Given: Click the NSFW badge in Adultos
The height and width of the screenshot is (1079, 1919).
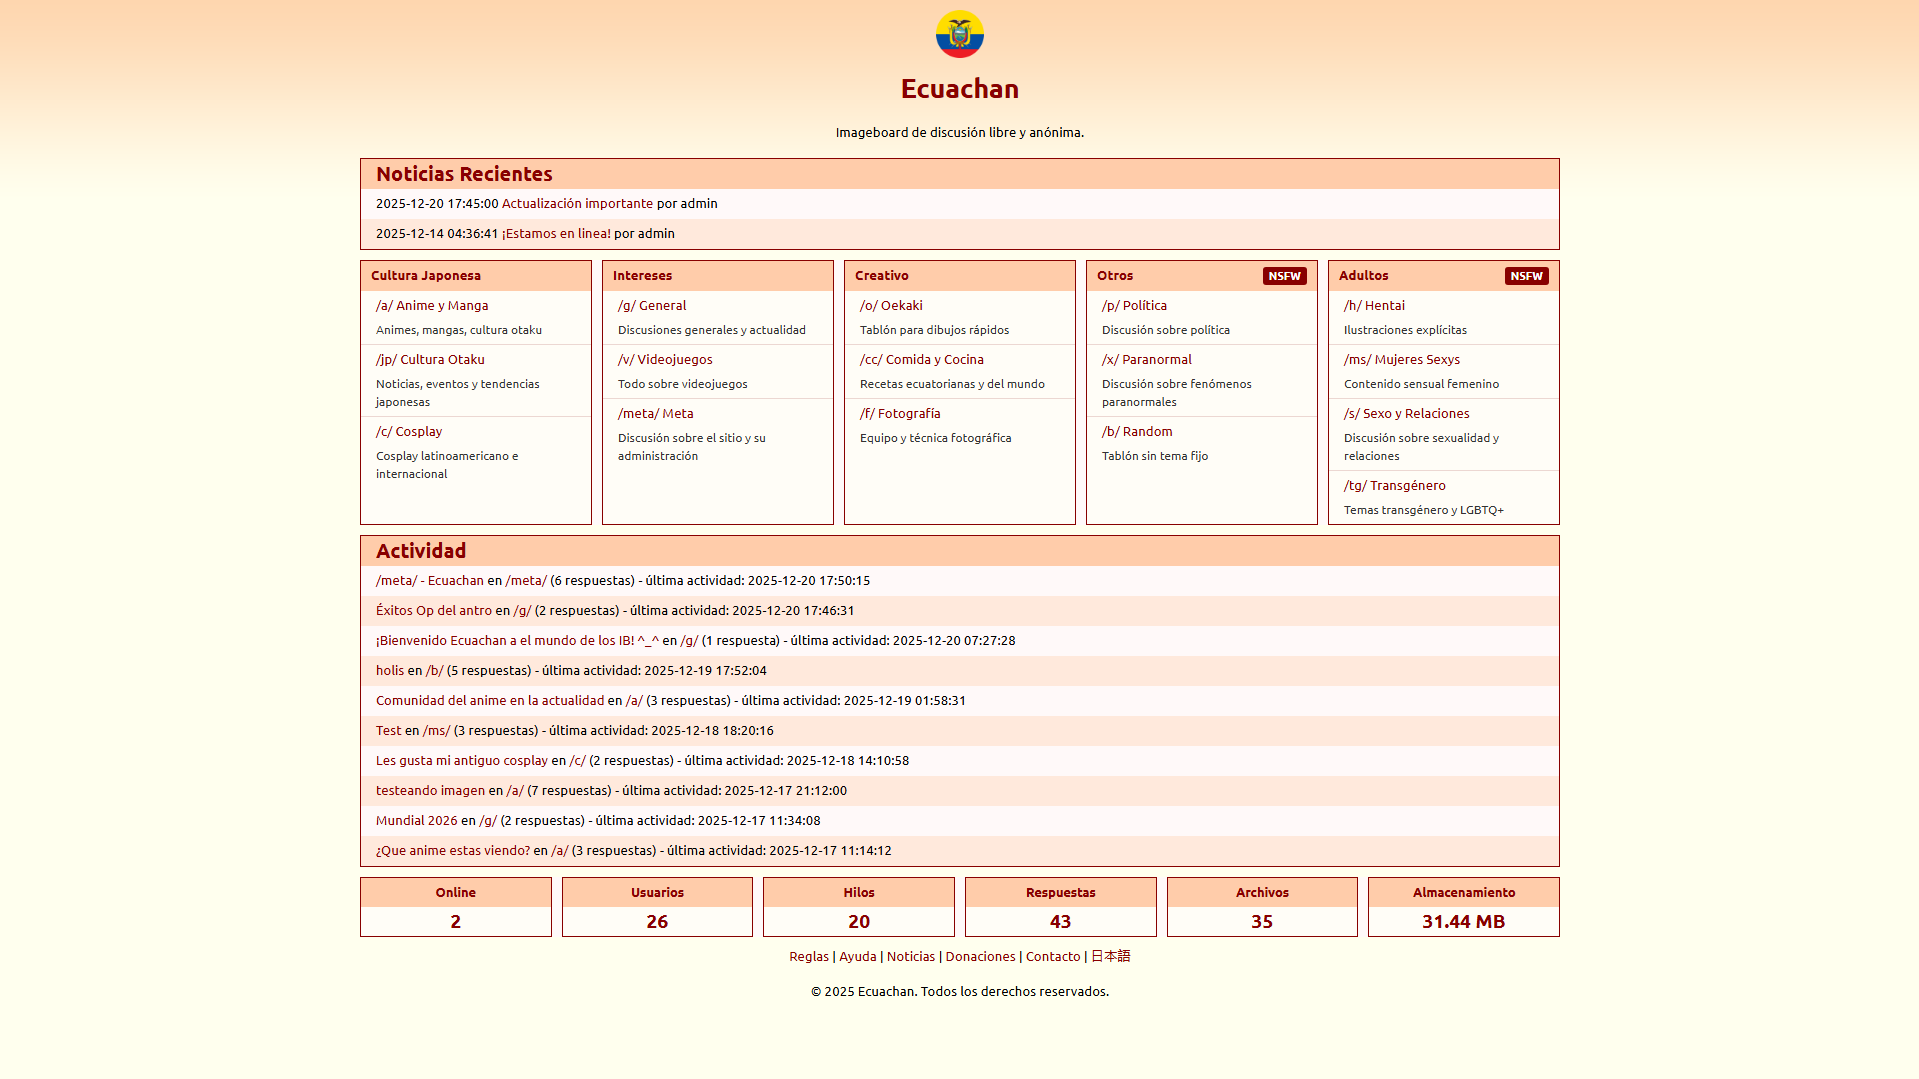Looking at the screenshot, I should point(1526,276).
